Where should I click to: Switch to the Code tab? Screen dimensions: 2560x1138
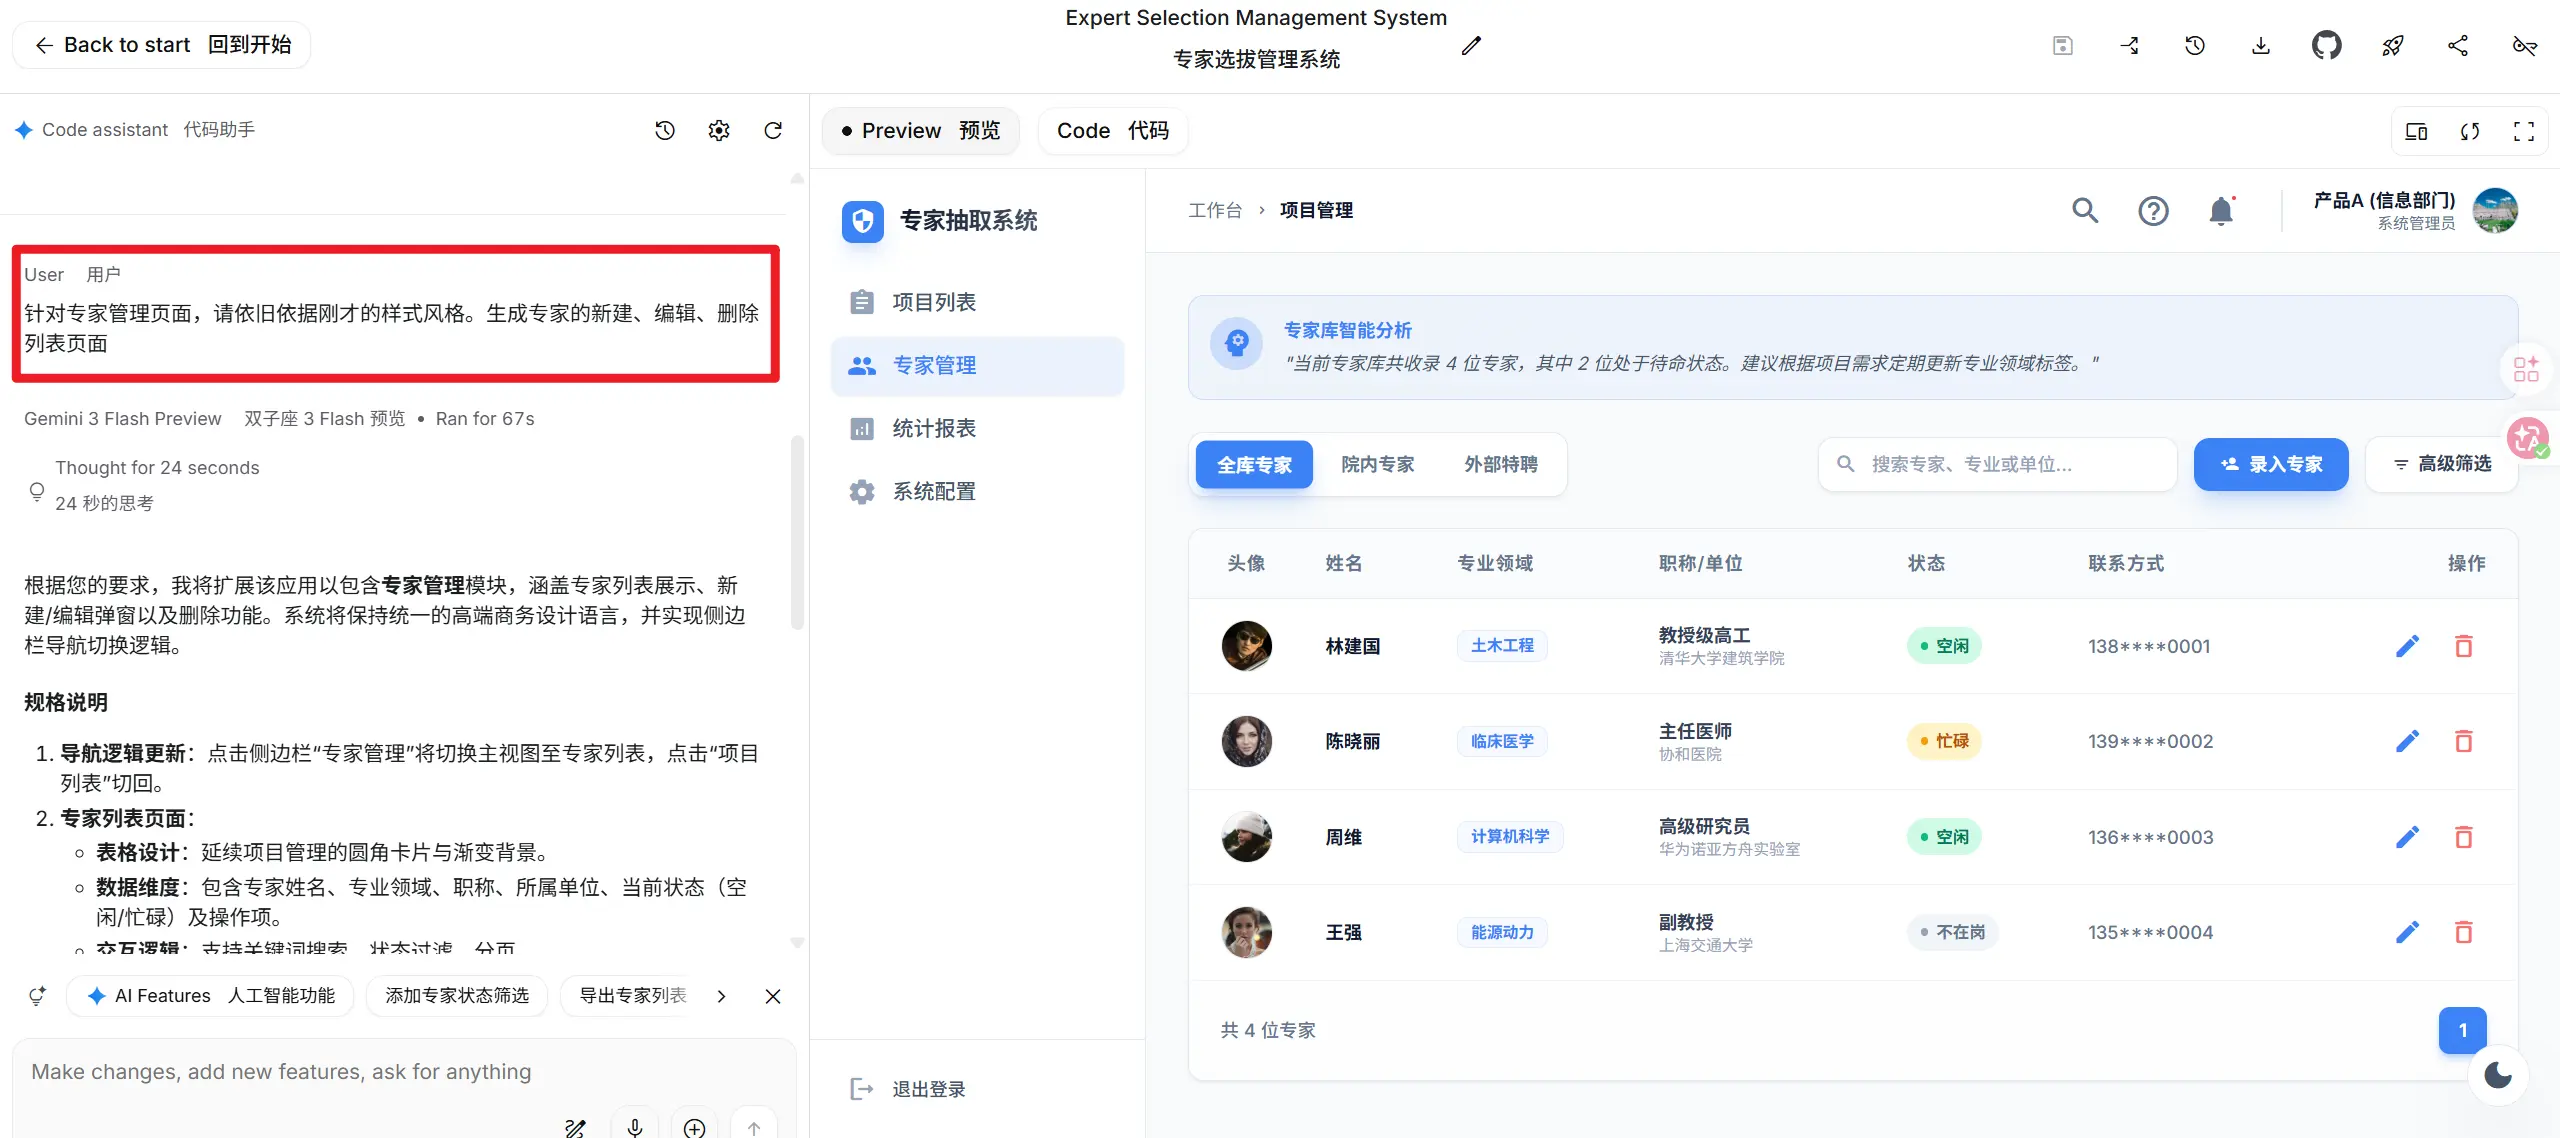[1112, 131]
